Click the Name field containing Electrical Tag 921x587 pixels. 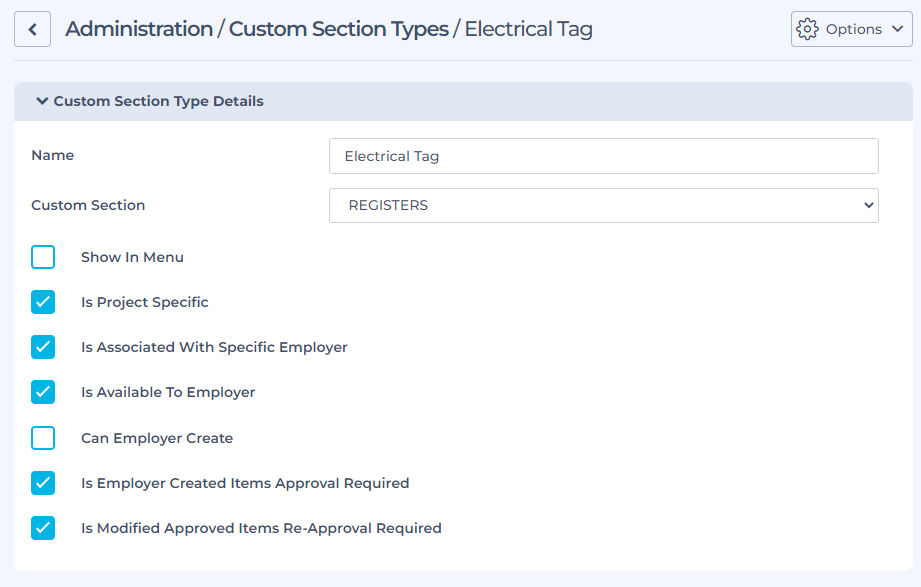pyautogui.click(x=603, y=156)
